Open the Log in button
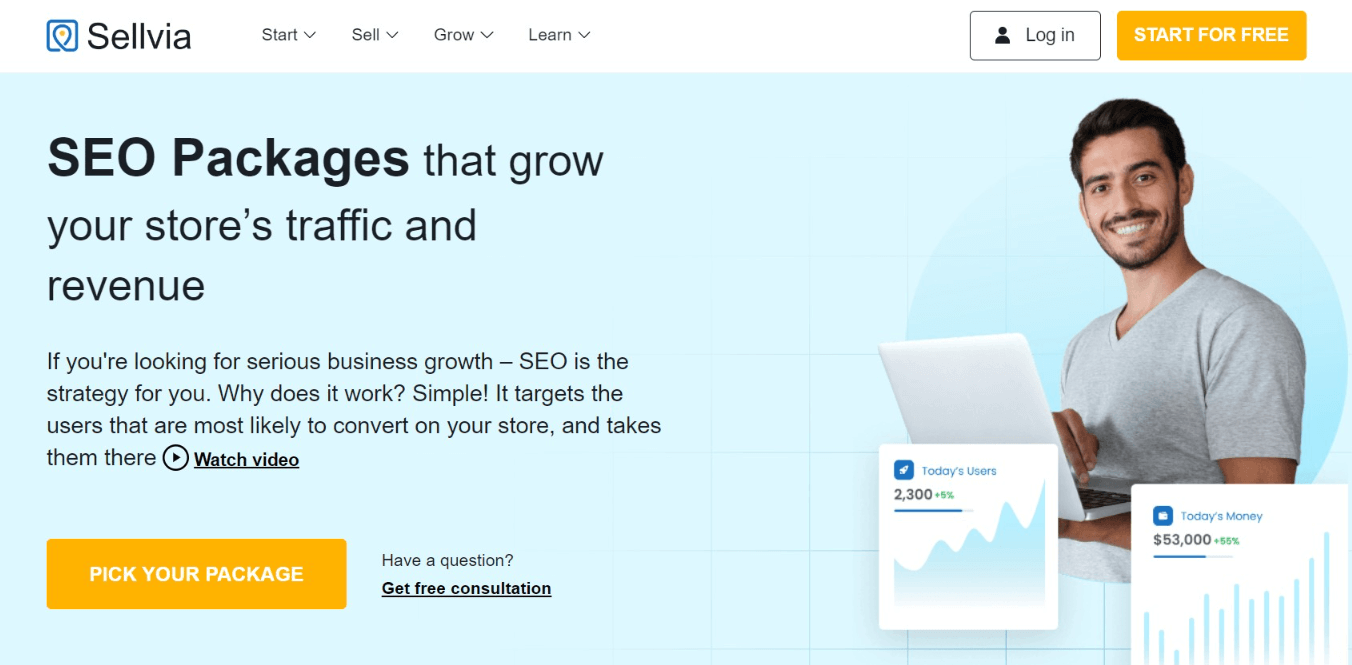The width and height of the screenshot is (1352, 665). pos(1035,36)
